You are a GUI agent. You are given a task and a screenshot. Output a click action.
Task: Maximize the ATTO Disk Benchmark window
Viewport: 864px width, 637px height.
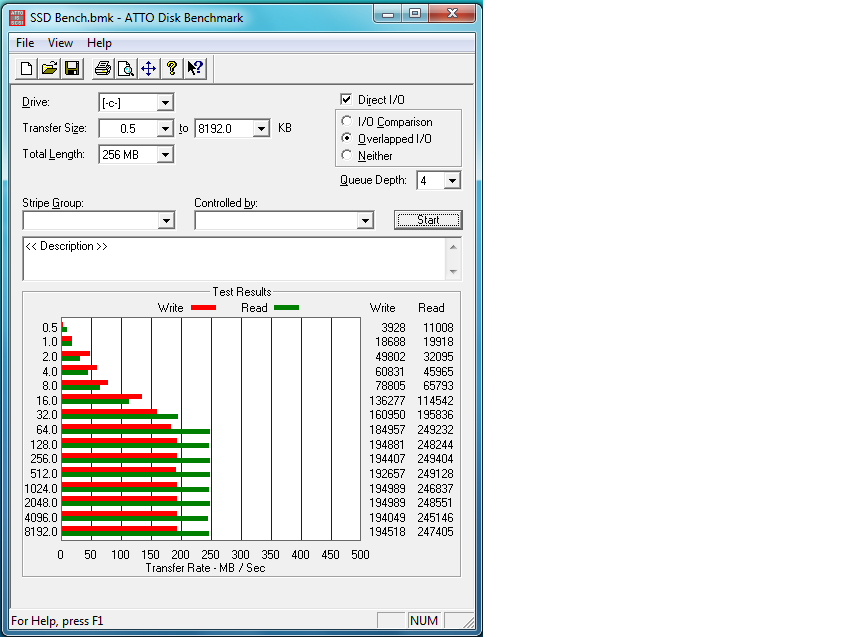(415, 14)
